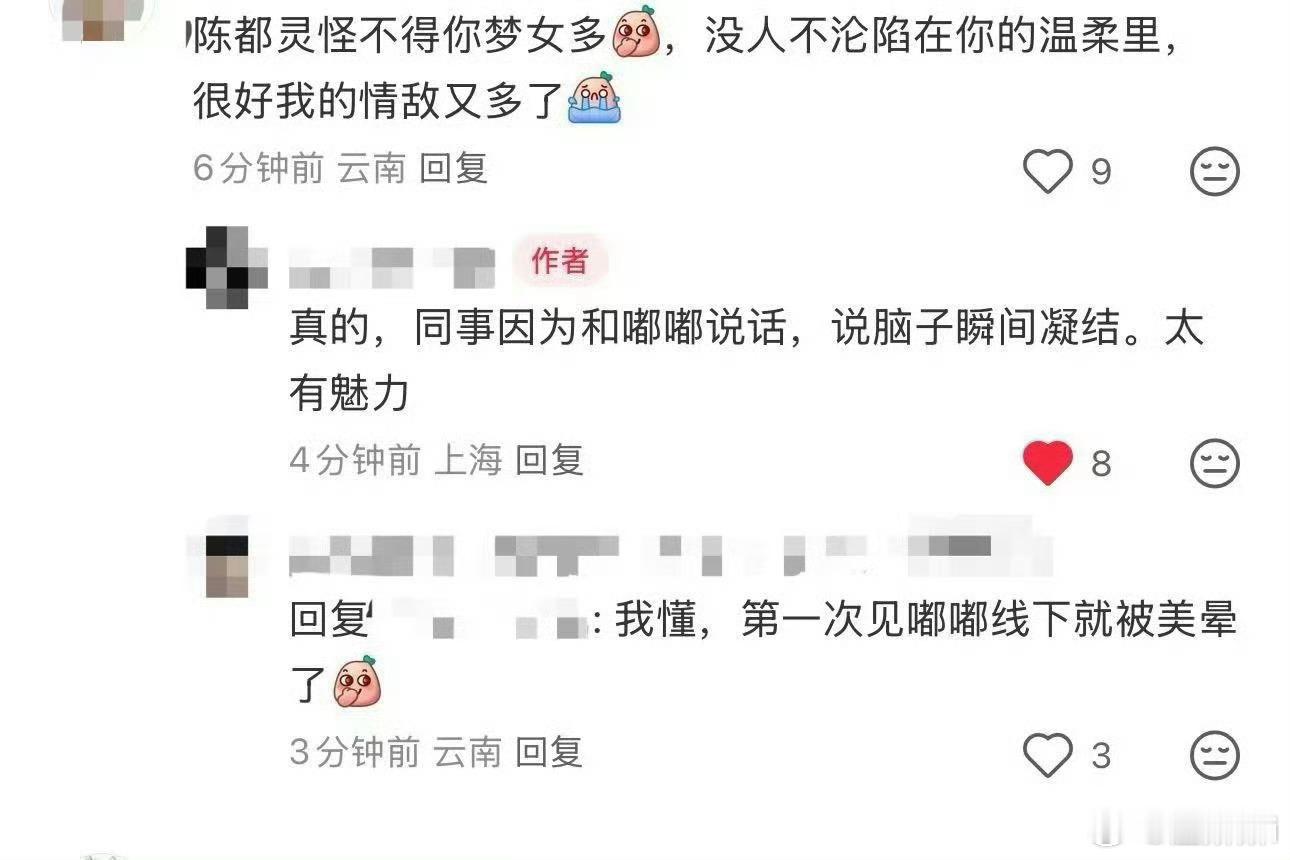Tap the red 作者 badge

[x=560, y=262]
